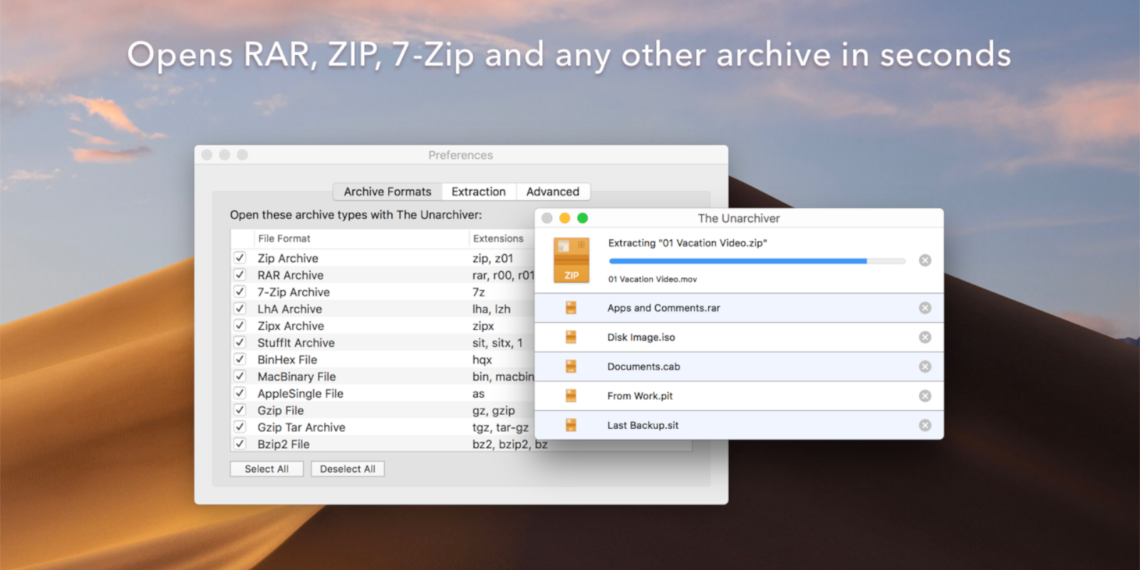
Task: Open the Advanced preferences tab
Action: 553,192
